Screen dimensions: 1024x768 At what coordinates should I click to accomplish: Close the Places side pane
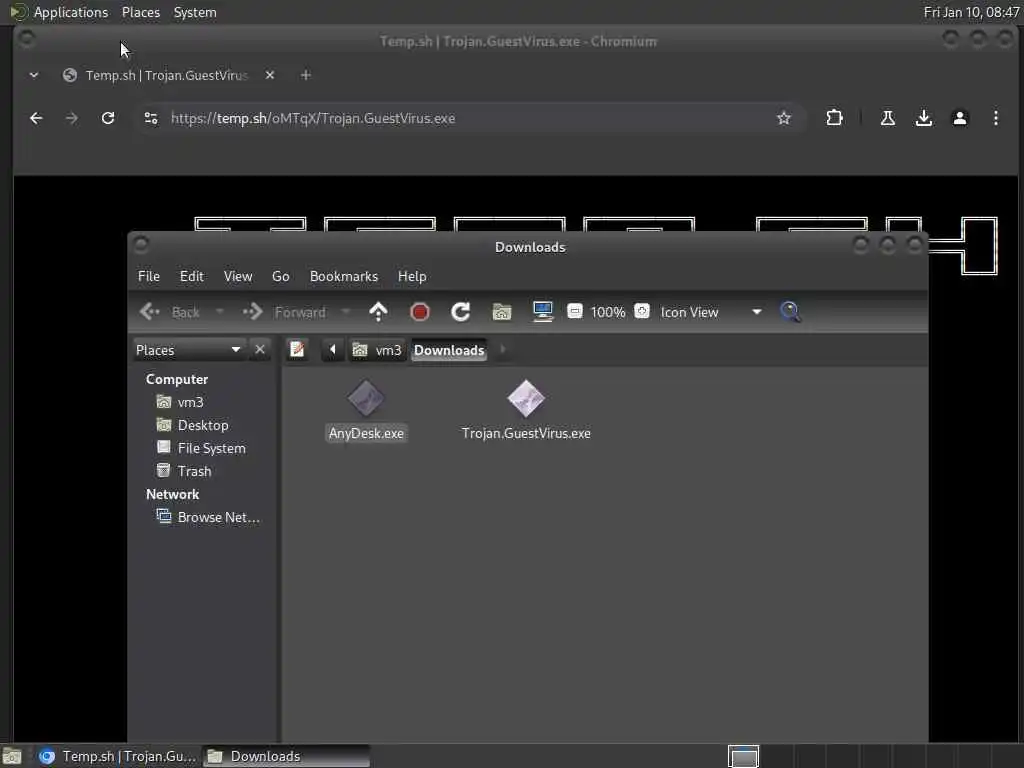260,350
